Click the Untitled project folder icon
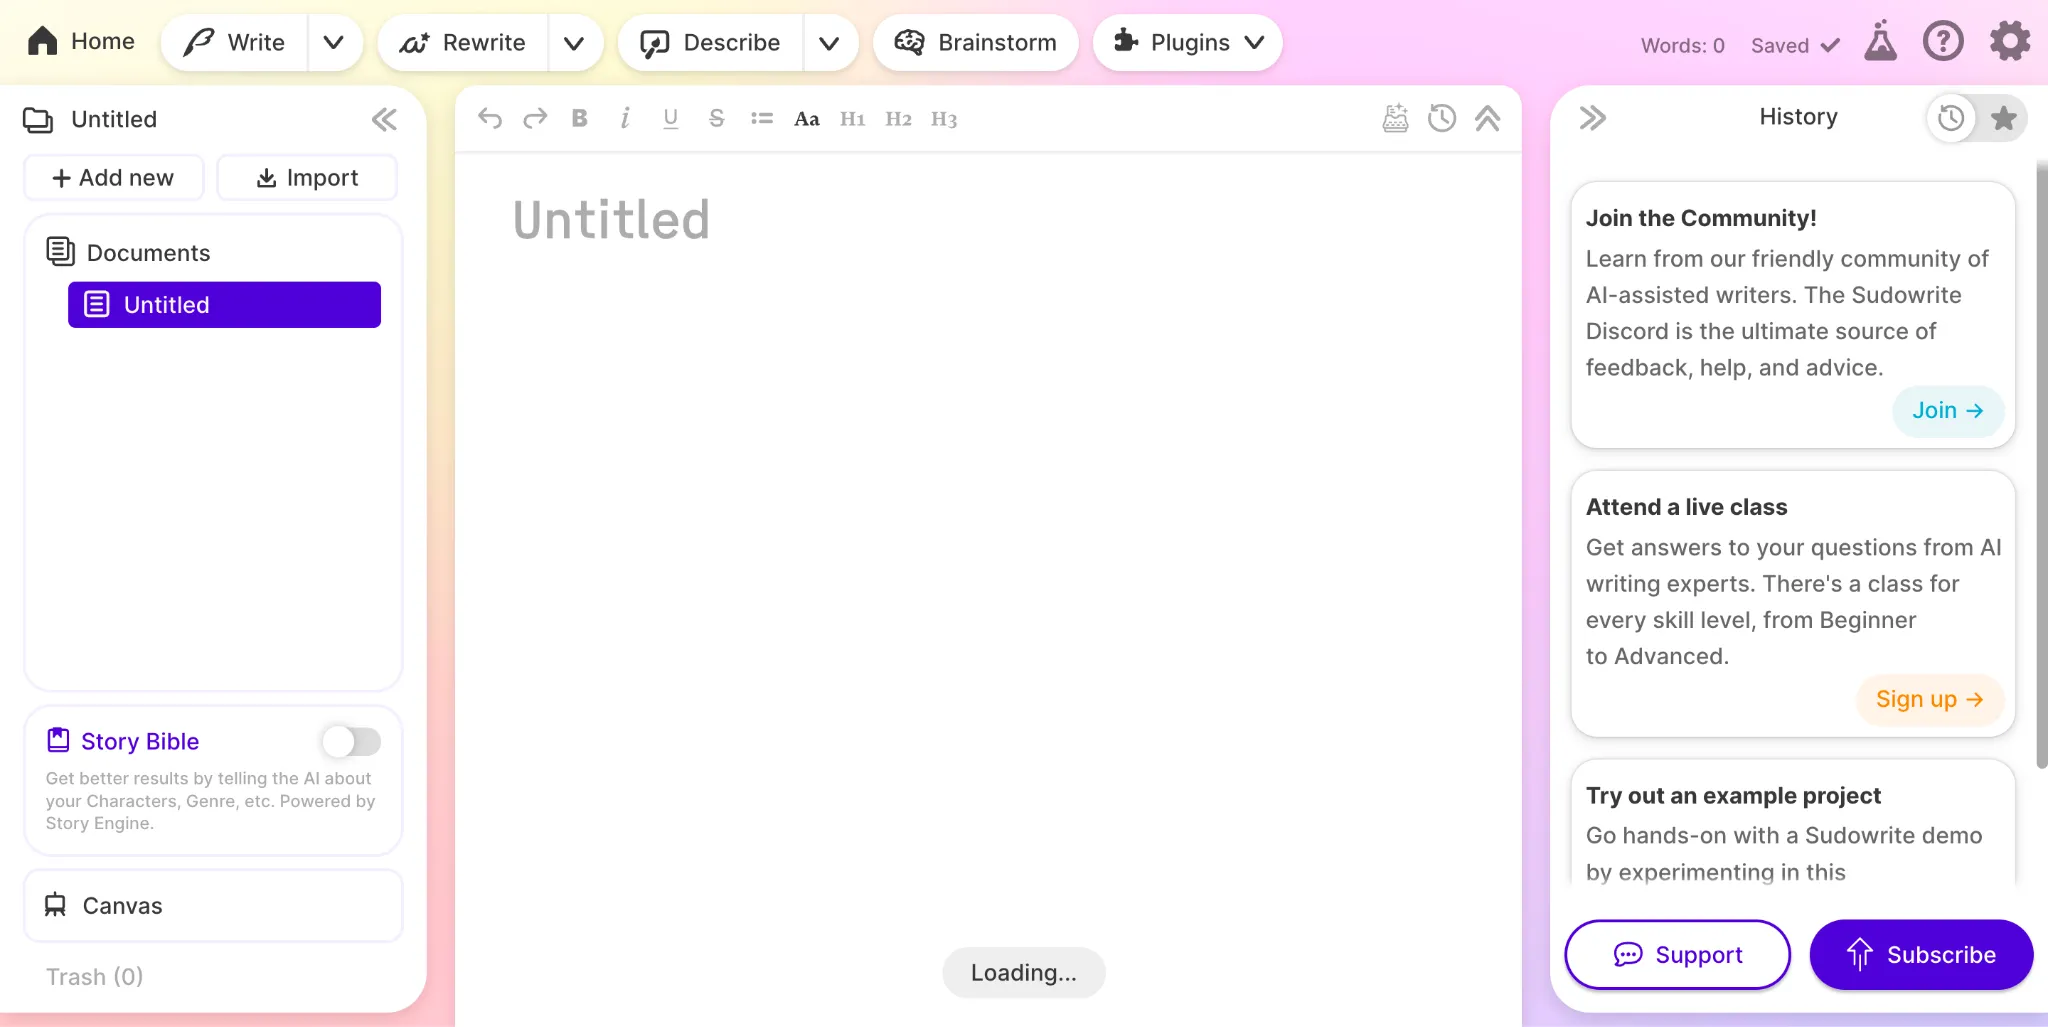 tap(38, 120)
